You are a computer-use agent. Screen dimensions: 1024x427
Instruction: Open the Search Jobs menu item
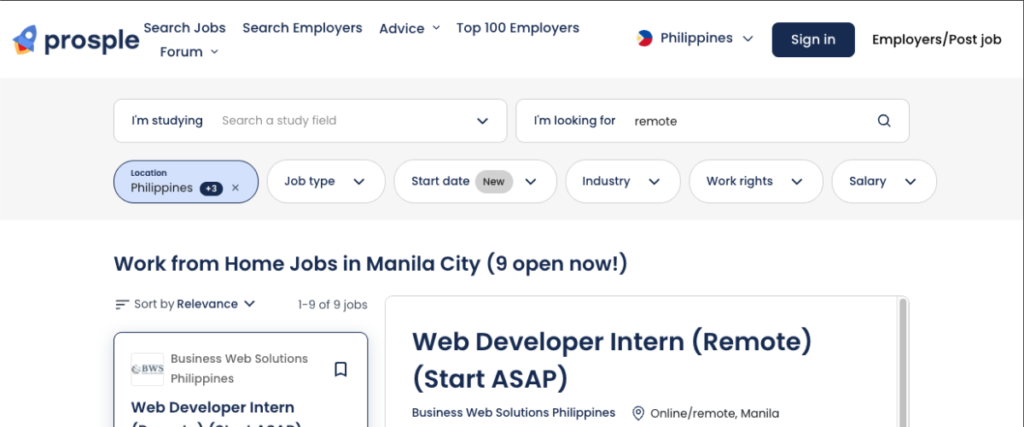(184, 28)
